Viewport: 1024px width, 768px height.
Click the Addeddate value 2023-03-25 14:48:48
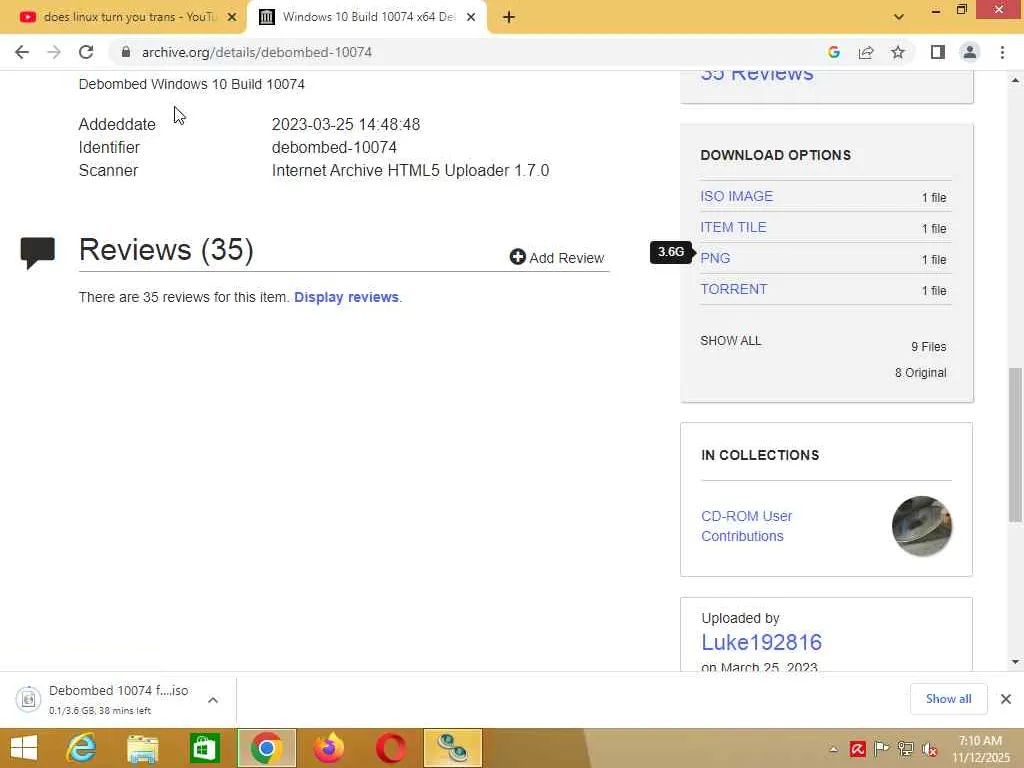[x=345, y=124]
